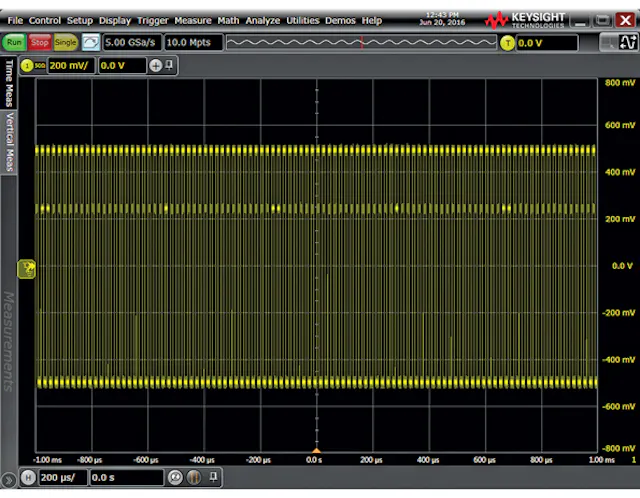Image resolution: width=640 pixels, height=498 pixels.
Task: Open the Demos menu
Action: click(340, 20)
